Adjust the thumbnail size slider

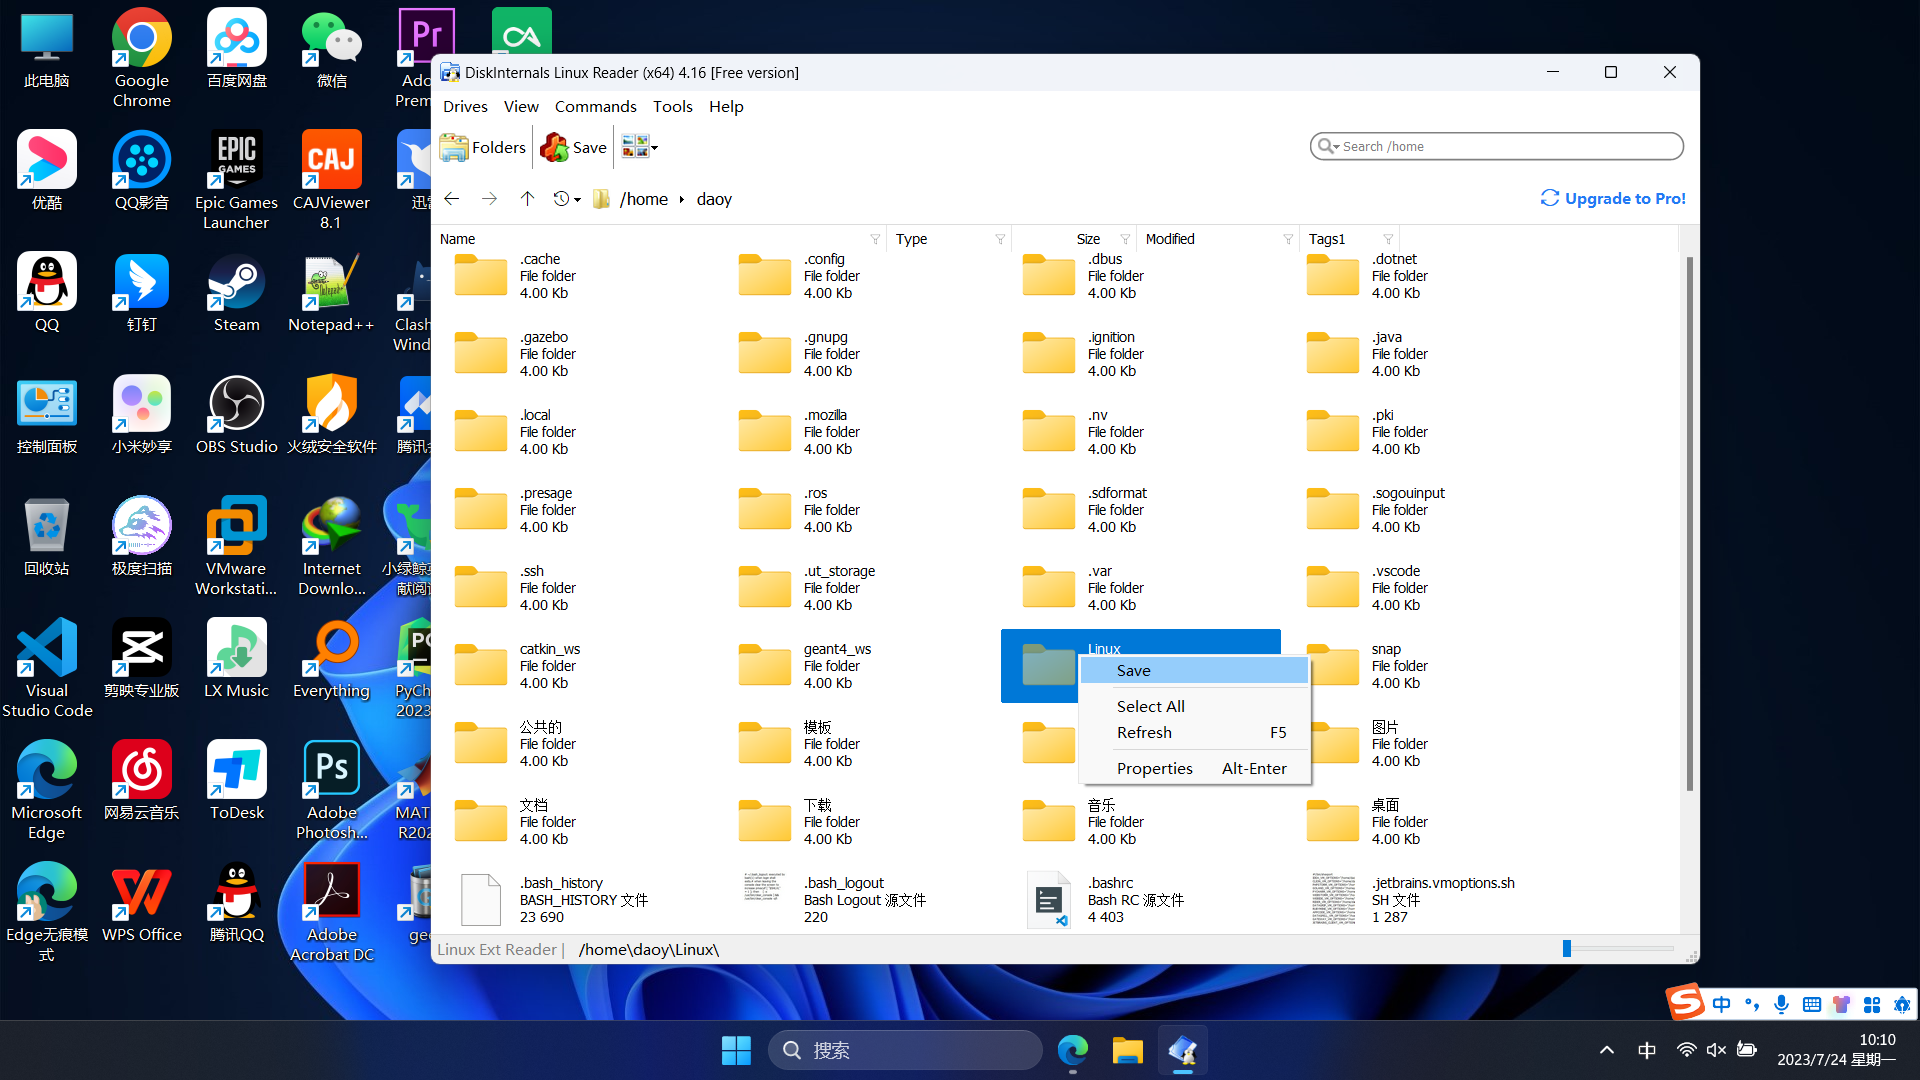tap(1567, 948)
